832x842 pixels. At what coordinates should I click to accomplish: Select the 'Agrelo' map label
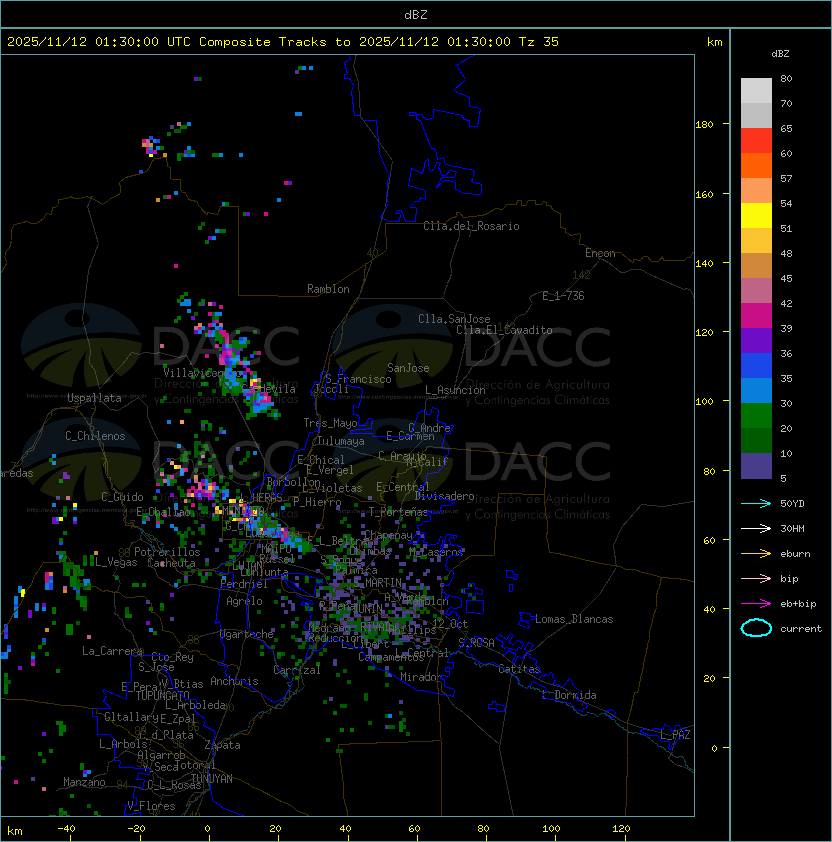tap(244, 601)
